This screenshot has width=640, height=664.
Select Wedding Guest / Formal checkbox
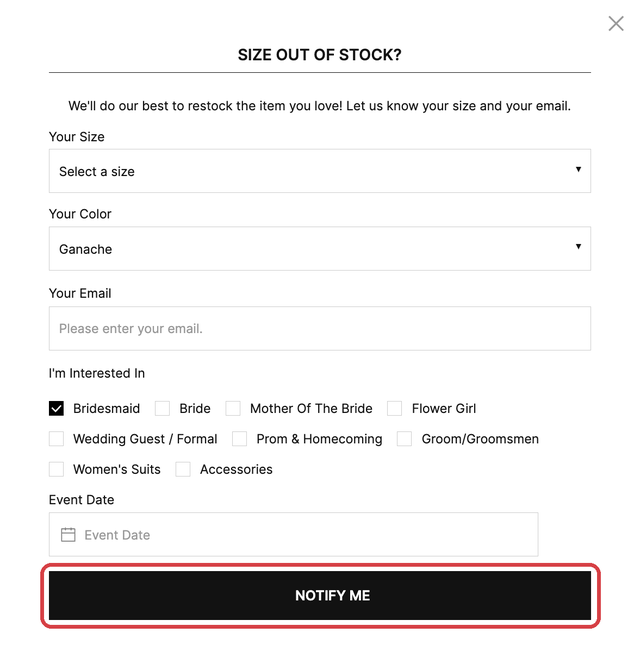coord(56,439)
